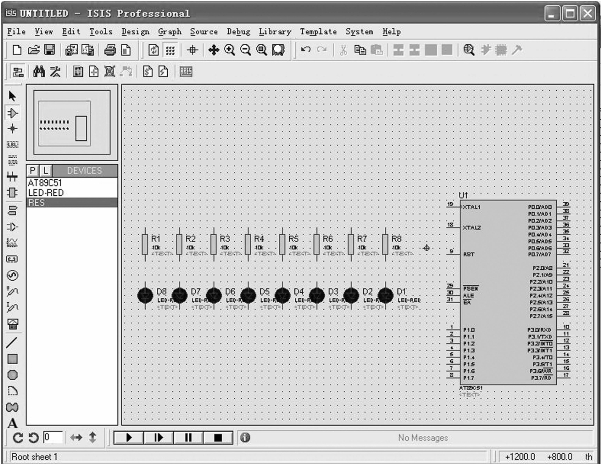Copy selection to clipboard

pos(360,50)
